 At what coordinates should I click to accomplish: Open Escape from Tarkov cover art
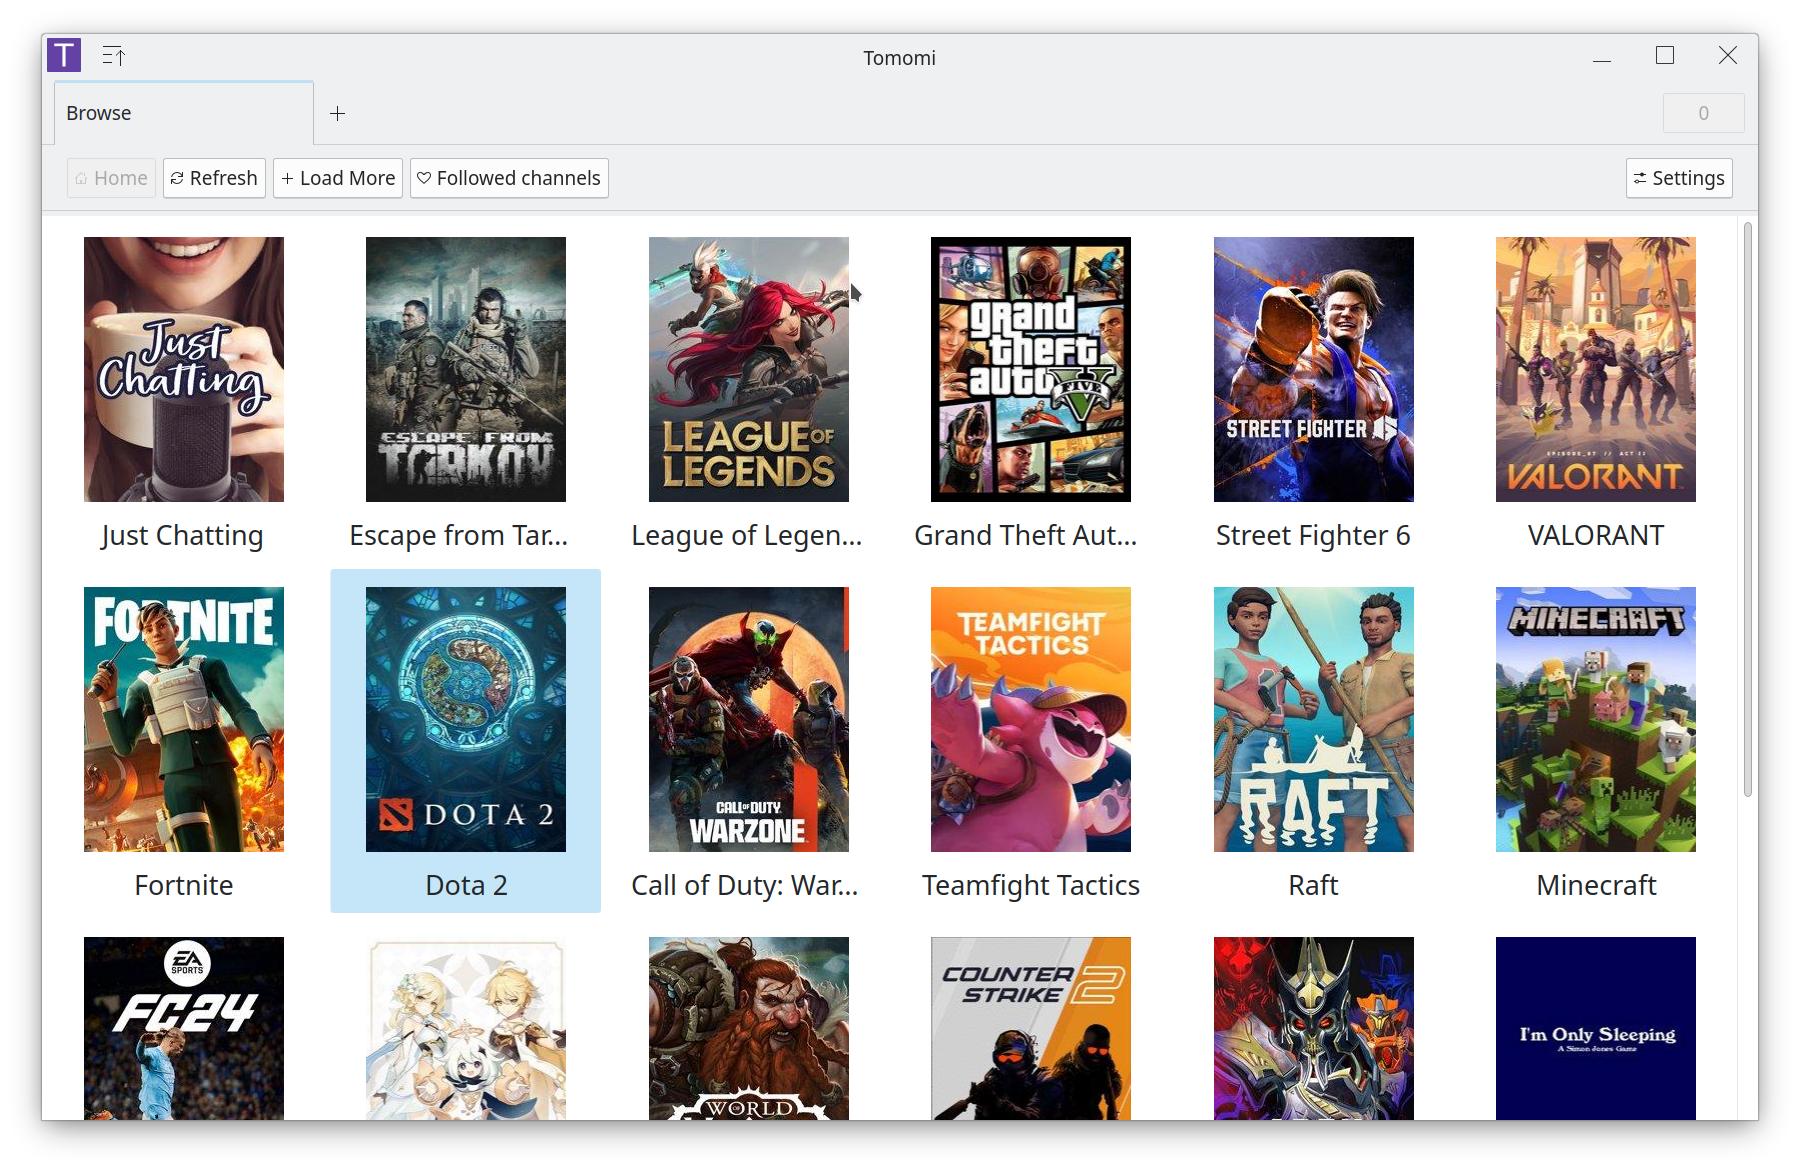pos(466,369)
